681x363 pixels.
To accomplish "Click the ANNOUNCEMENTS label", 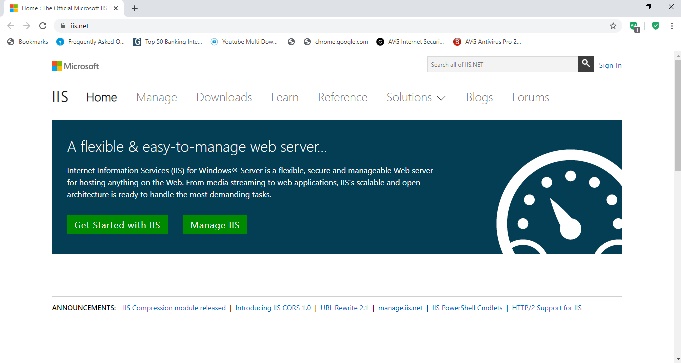I will (x=84, y=308).
